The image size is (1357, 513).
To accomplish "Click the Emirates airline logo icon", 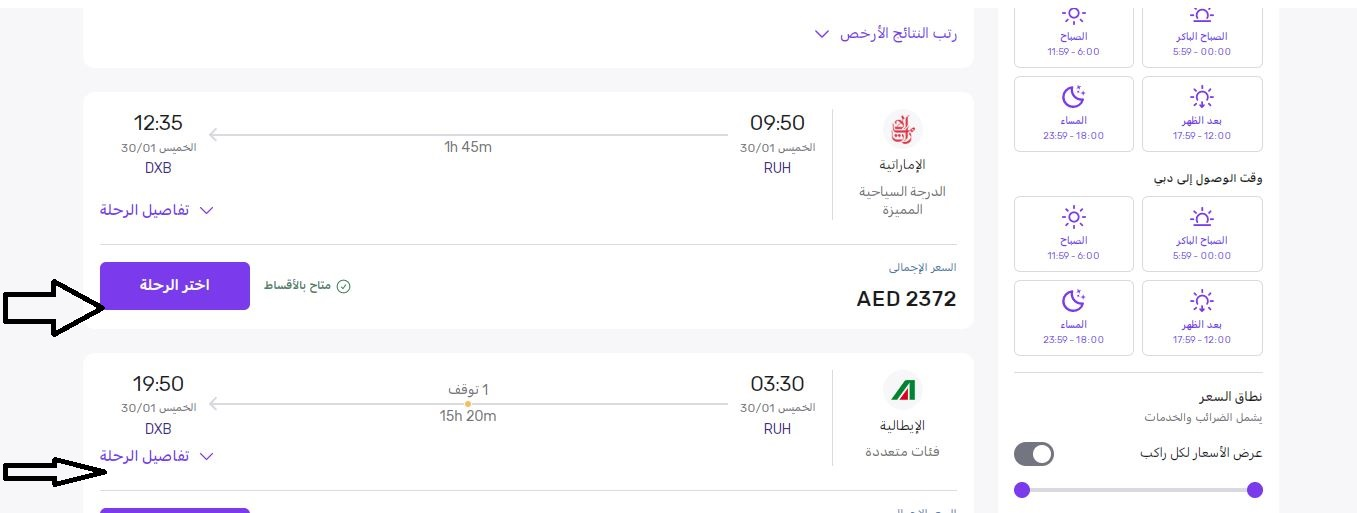I will point(902,129).
